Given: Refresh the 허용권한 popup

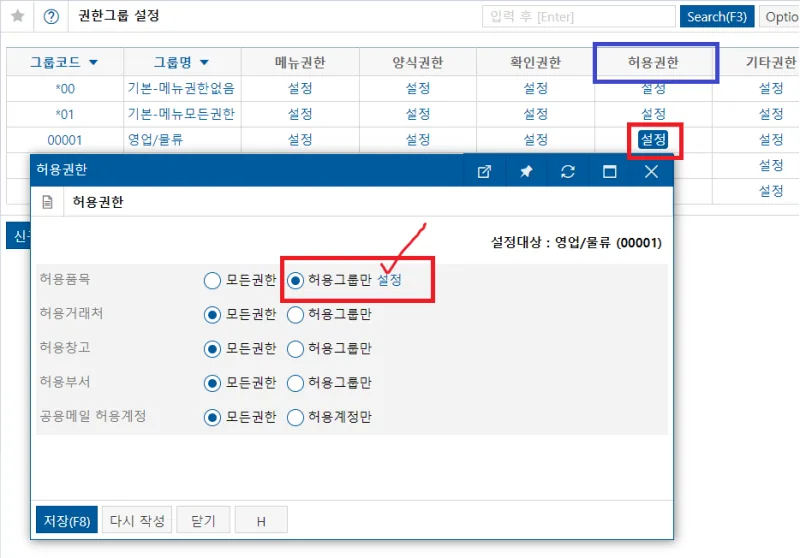Looking at the screenshot, I should [568, 171].
